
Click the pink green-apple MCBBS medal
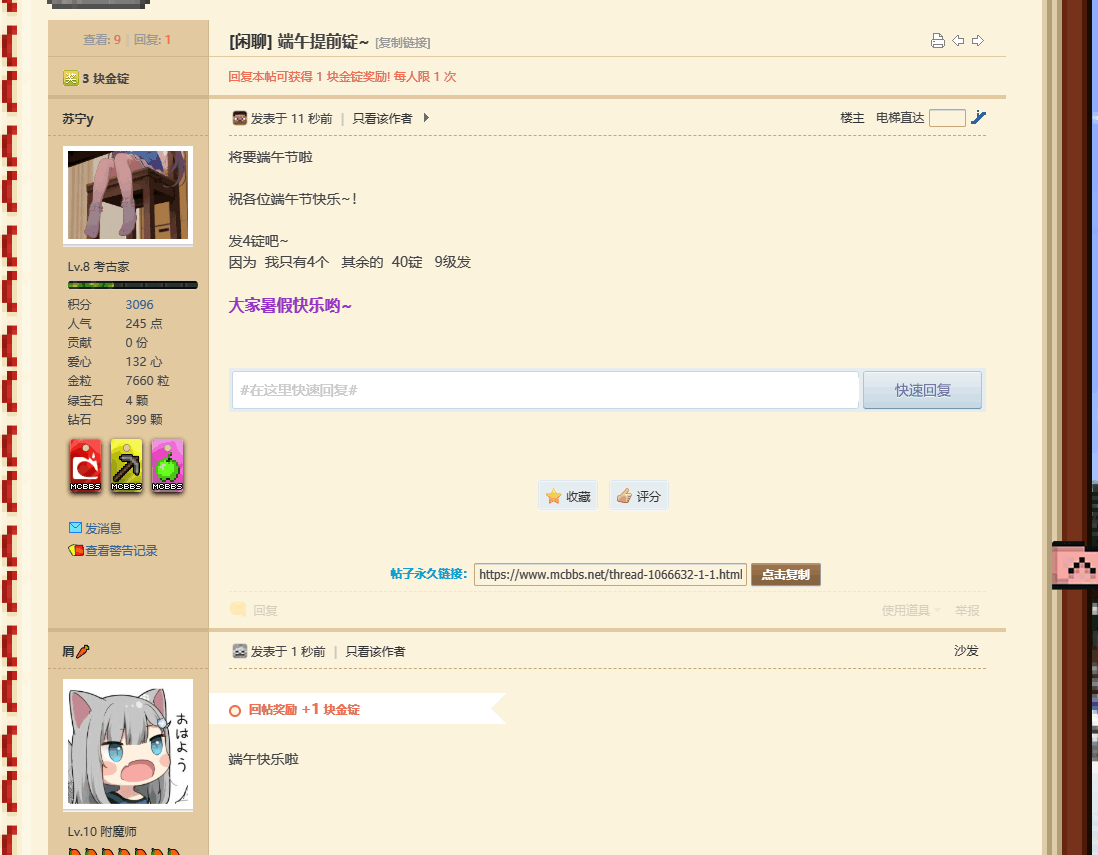[167, 466]
